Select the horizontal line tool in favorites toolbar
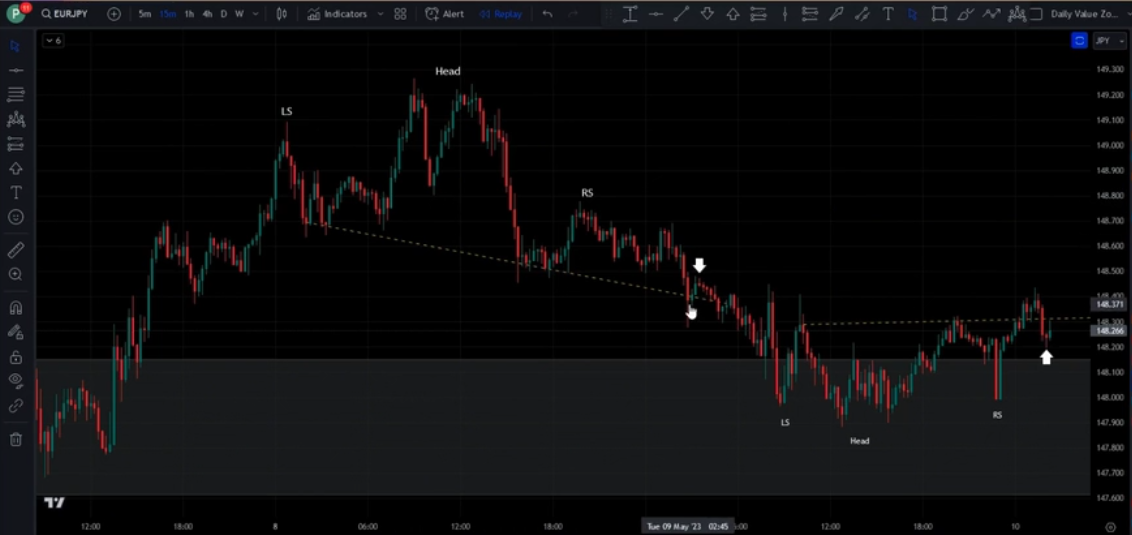 tap(656, 14)
